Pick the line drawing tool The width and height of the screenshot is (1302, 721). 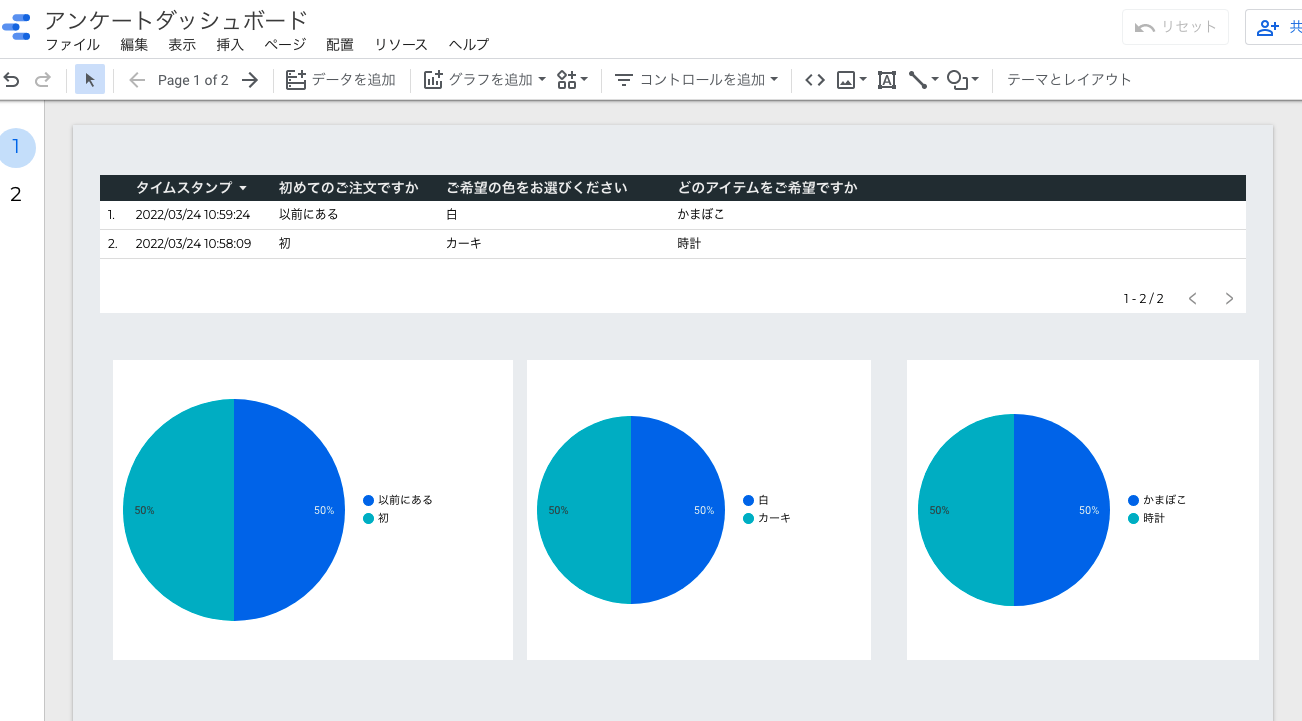tap(917, 78)
